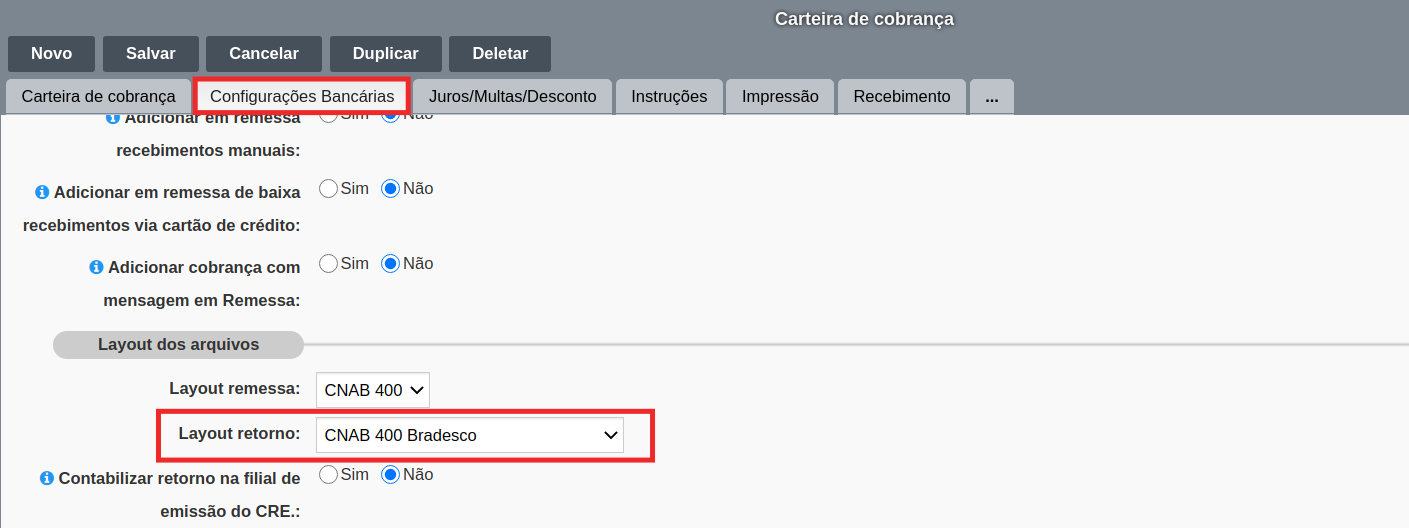
Task: Click the Duplicar button
Action: 386,54
